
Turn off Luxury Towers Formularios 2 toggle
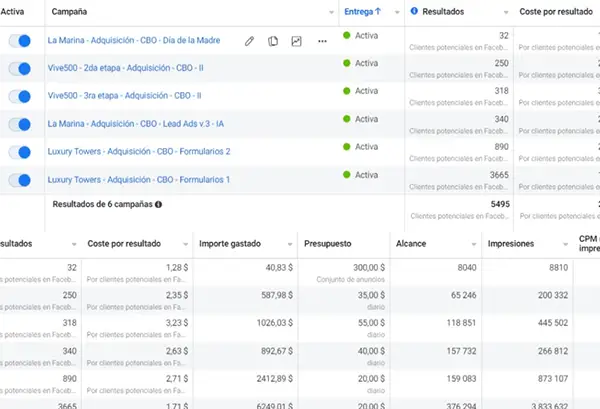(19, 152)
